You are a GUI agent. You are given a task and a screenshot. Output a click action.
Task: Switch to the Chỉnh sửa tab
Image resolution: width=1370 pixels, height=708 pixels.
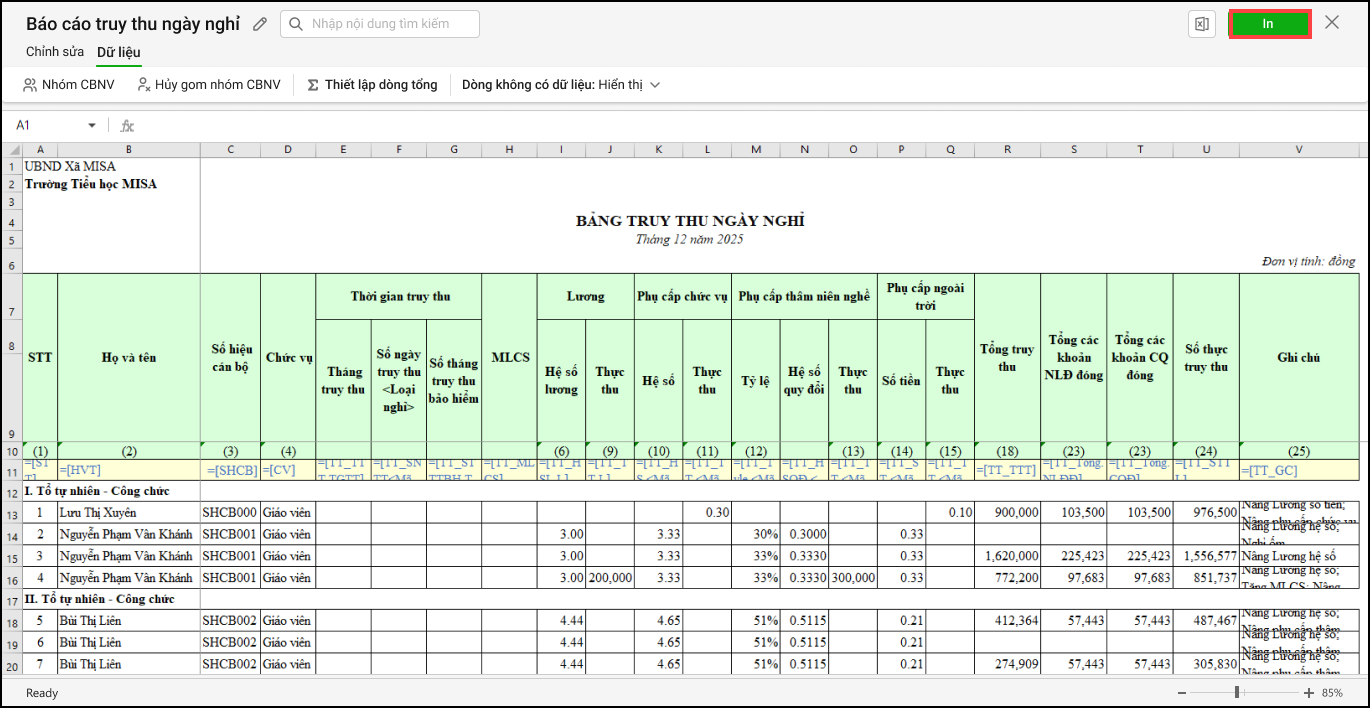coord(55,52)
